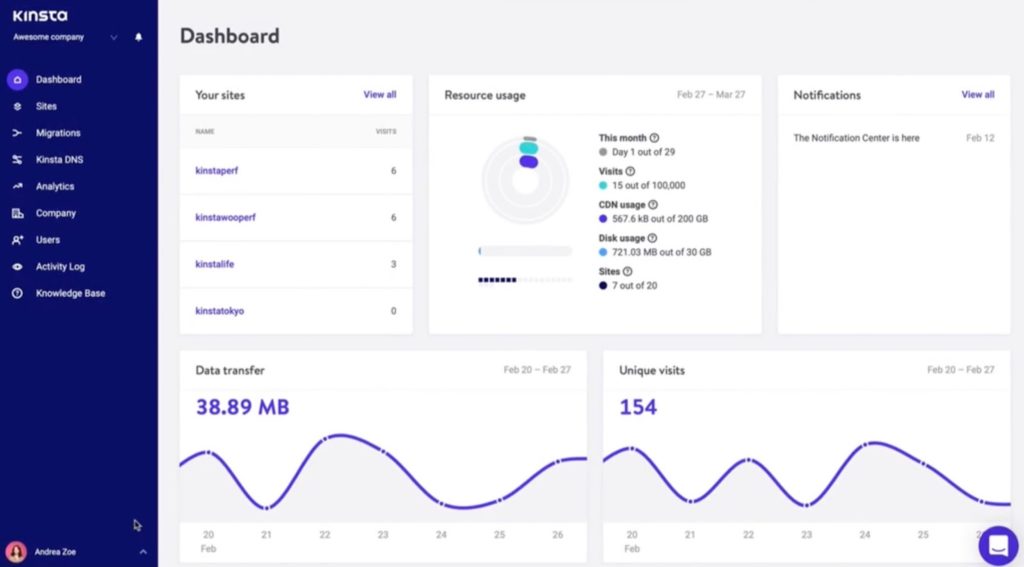Click the VISITS column header
Screen dimensions: 1024x567
pyautogui.click(x=386, y=131)
